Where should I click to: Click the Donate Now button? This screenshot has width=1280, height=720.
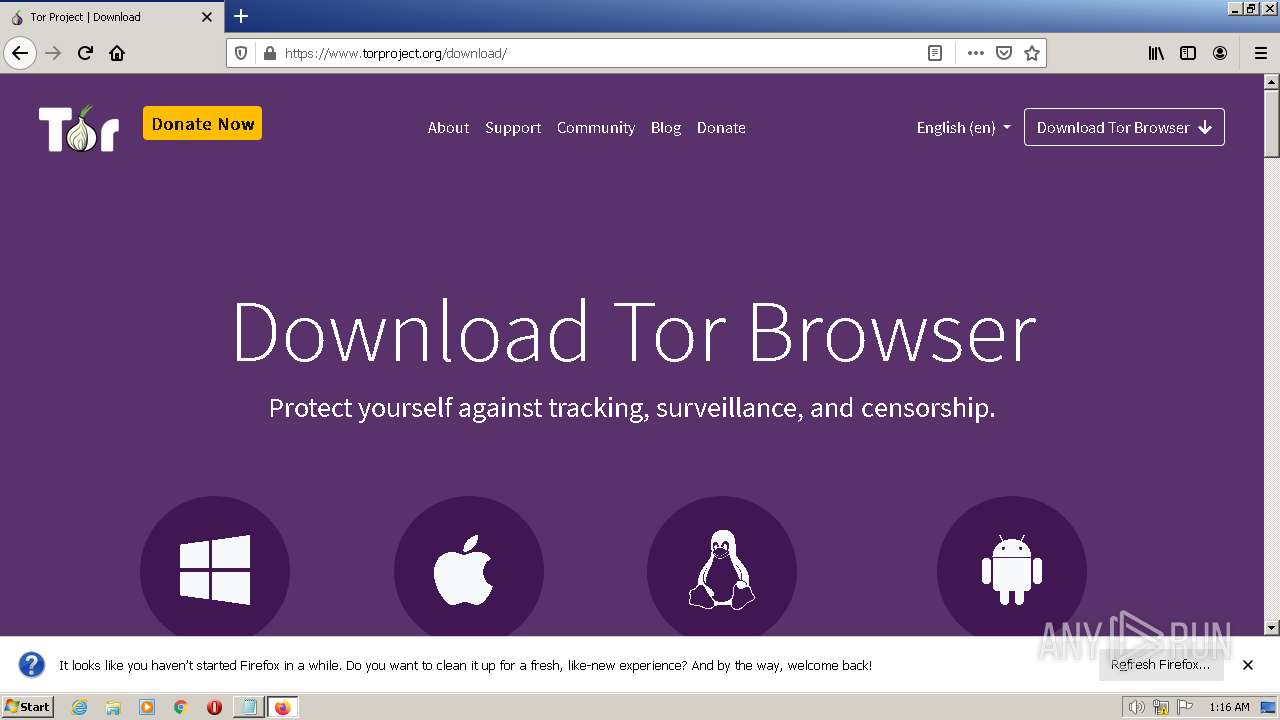pyautogui.click(x=202, y=123)
